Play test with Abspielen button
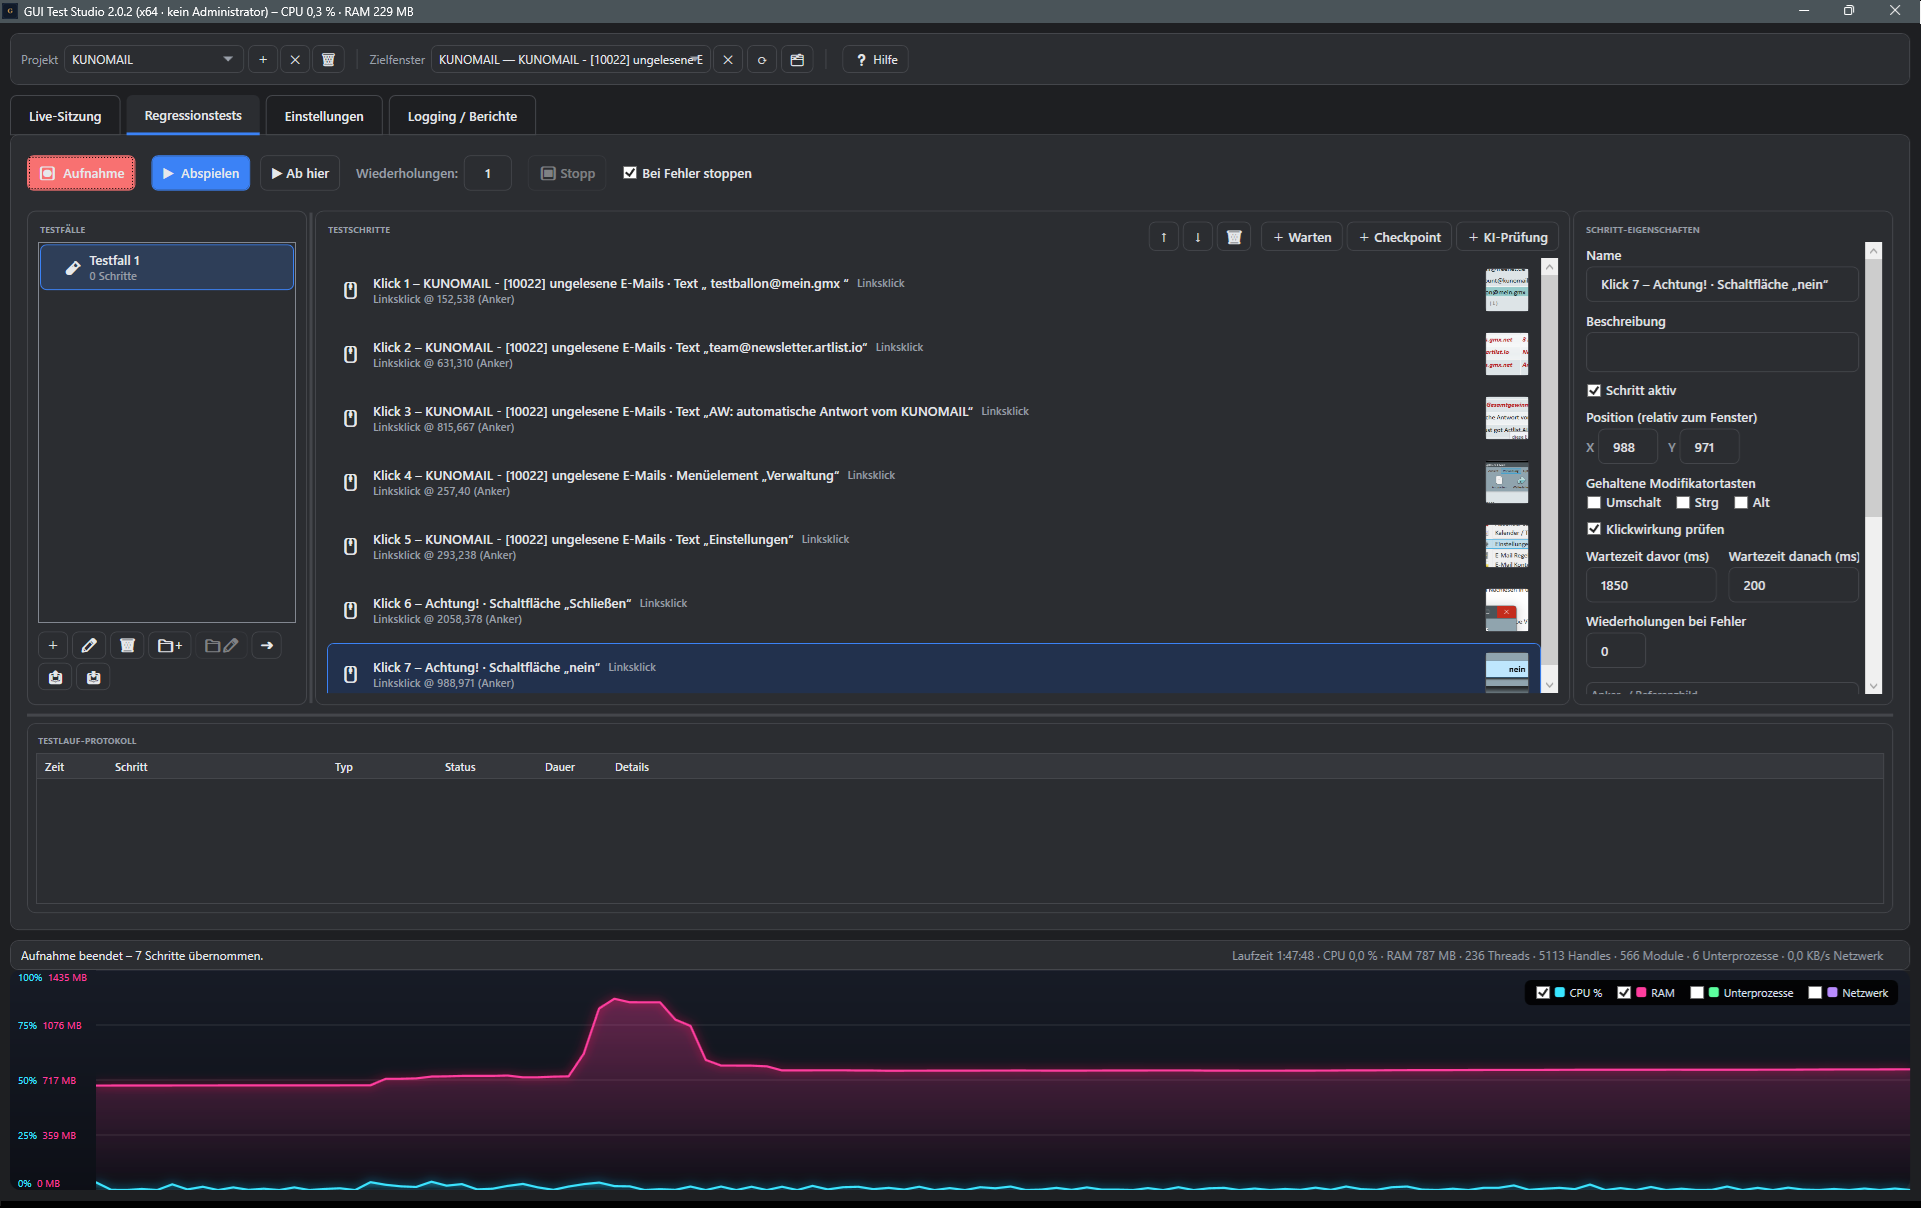Screen dimensions: 1921x1208 [x=201, y=173]
